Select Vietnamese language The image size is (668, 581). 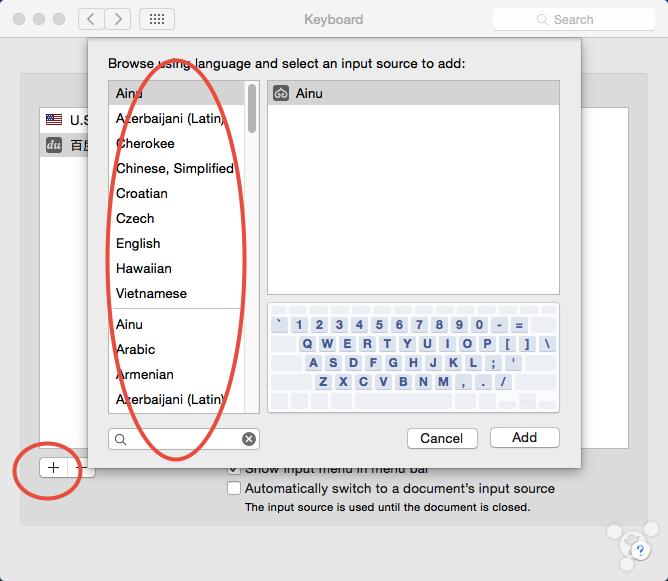(x=177, y=293)
